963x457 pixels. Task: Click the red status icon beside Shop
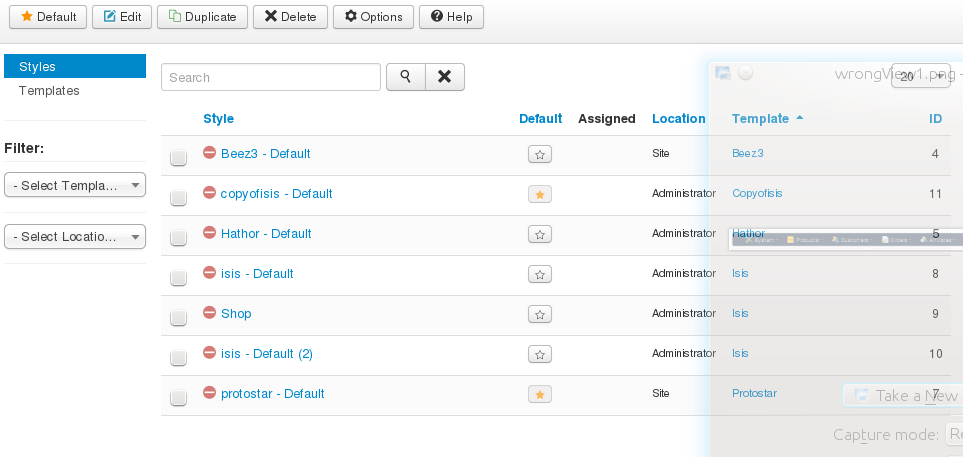click(x=209, y=313)
